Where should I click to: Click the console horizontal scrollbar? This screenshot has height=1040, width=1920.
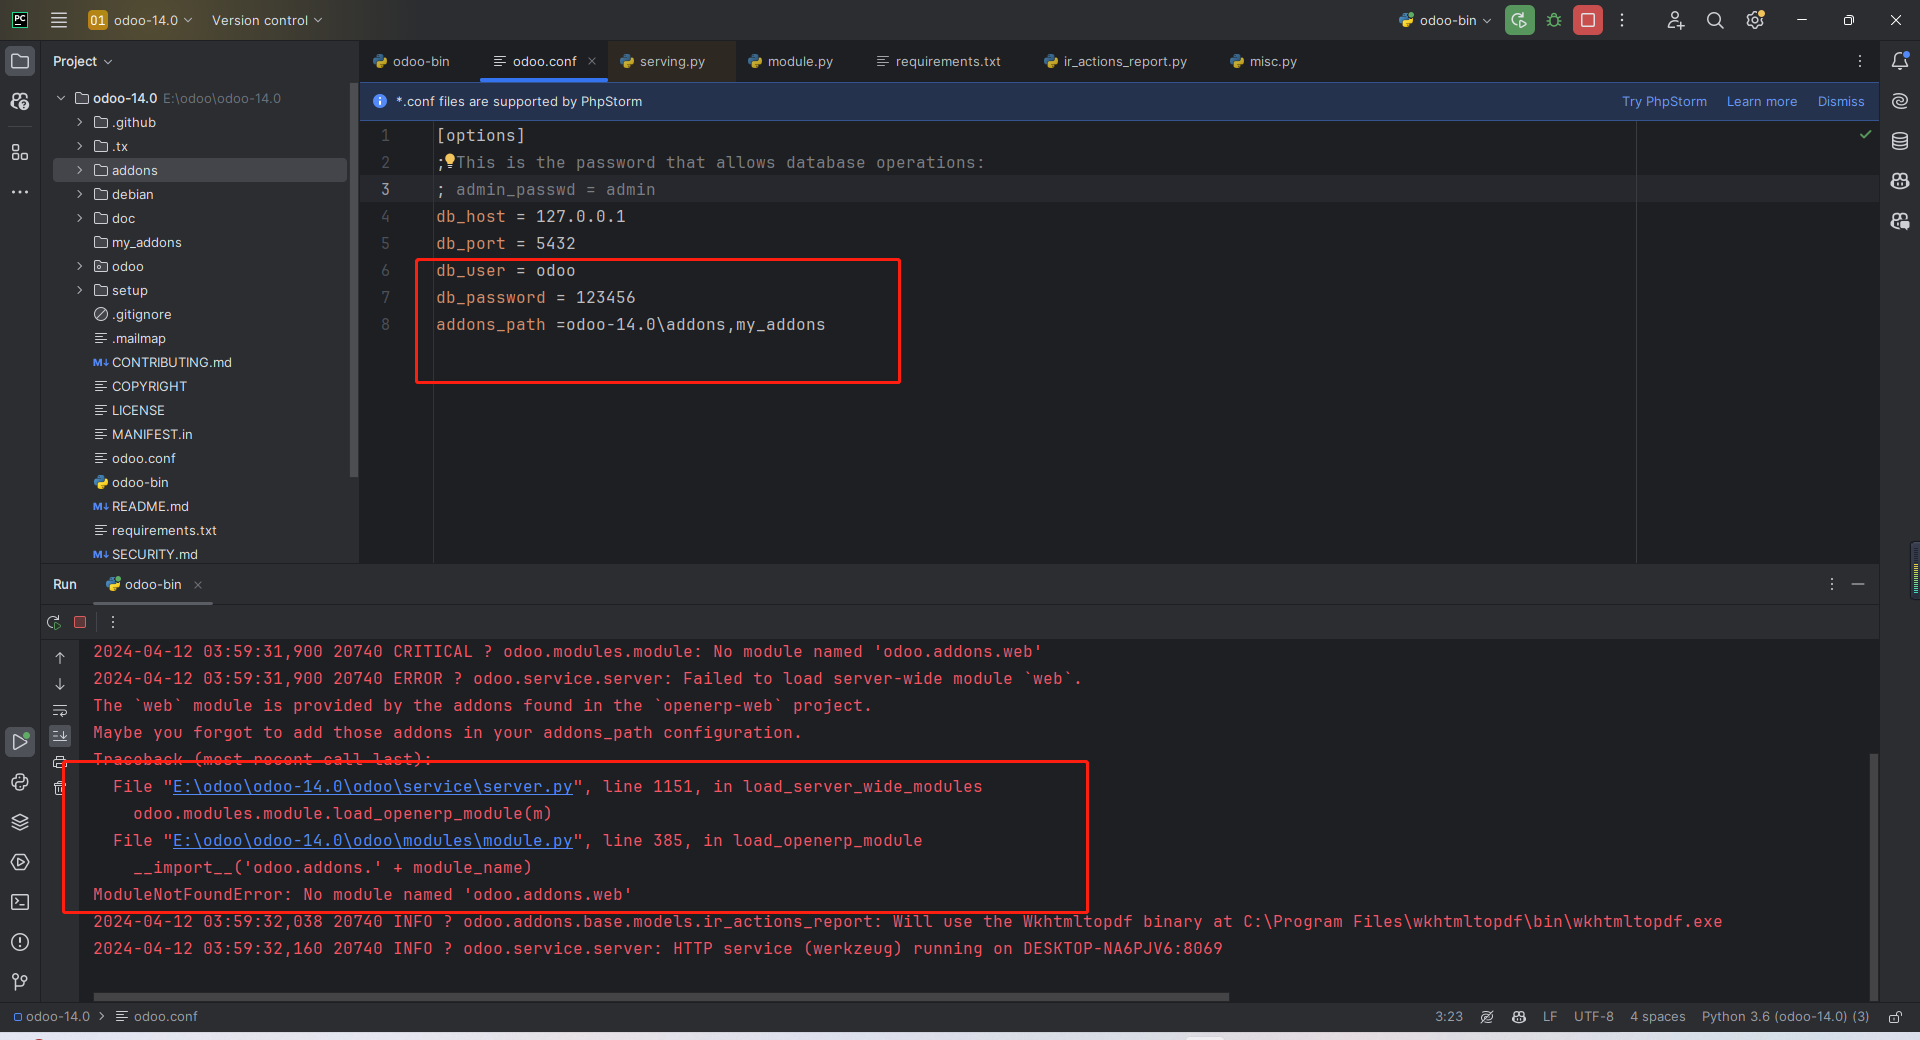(661, 996)
